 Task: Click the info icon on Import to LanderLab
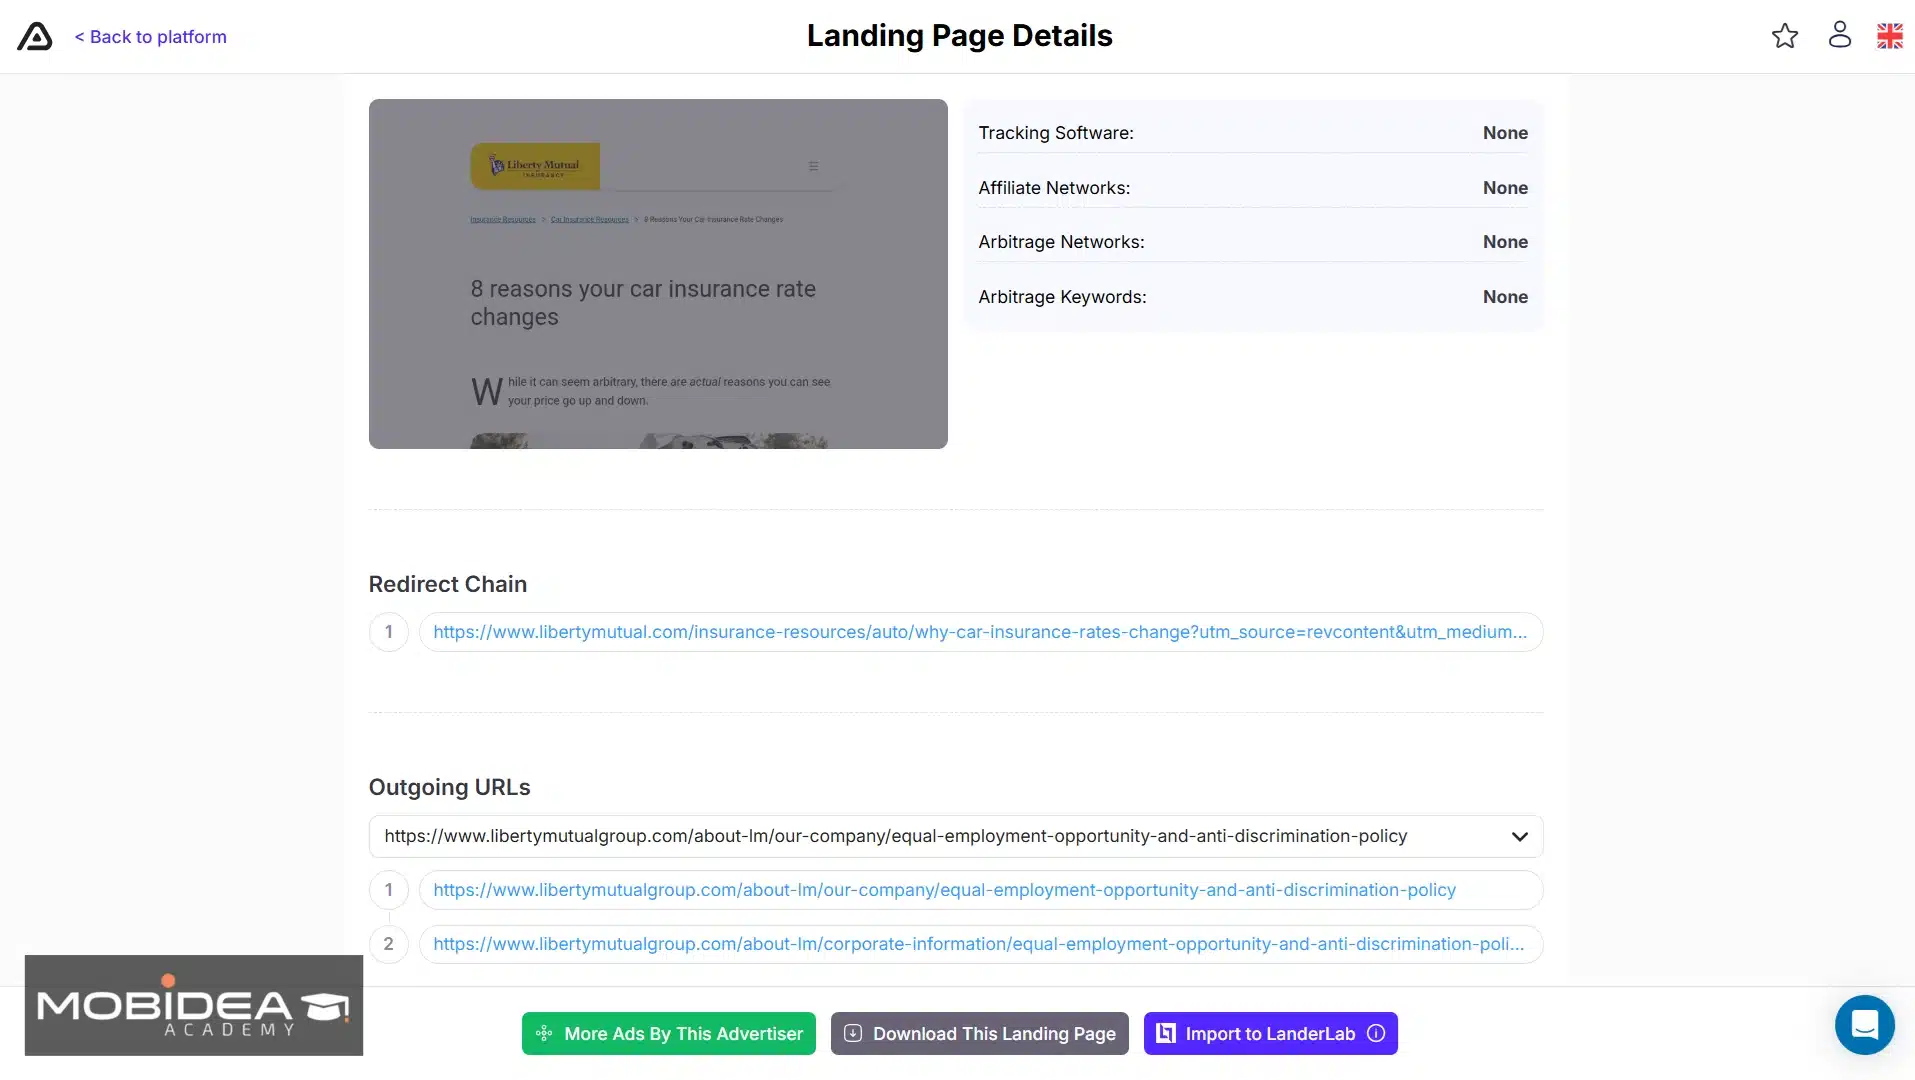[1377, 1034]
